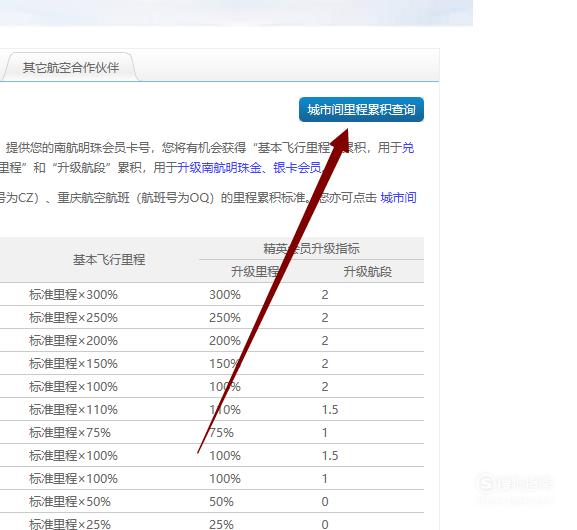Screen dimensions: 577x530
Task: Select the 标准里程×150% cell
Action: [73, 364]
